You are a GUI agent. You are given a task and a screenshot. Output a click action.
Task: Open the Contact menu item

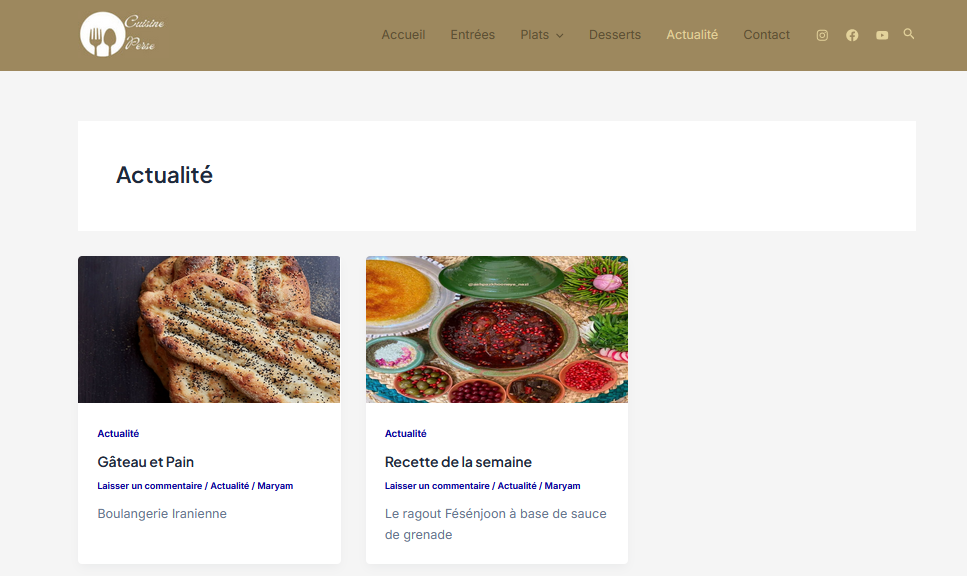pos(767,35)
